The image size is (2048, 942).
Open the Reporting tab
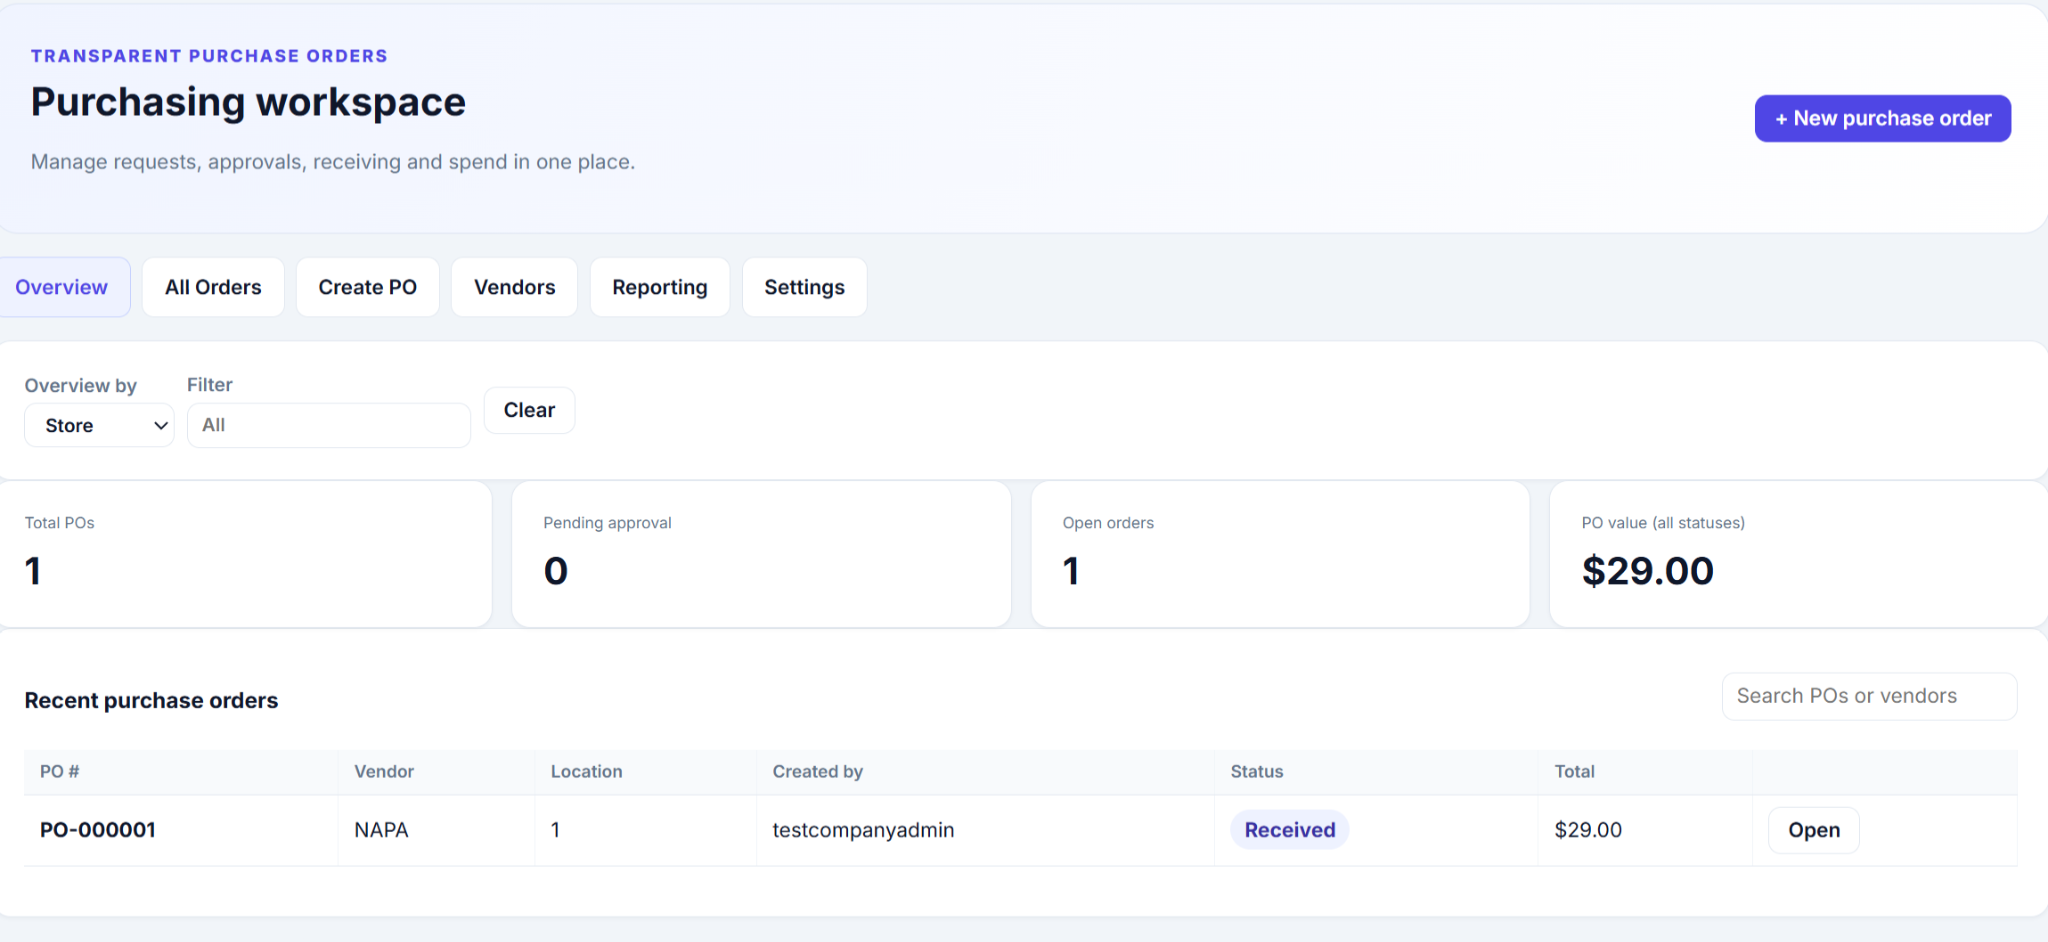(x=660, y=287)
